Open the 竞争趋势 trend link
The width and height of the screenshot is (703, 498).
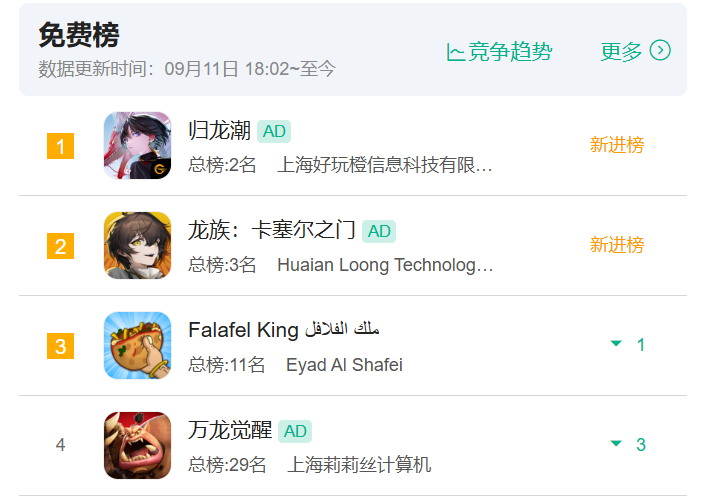[x=499, y=52]
